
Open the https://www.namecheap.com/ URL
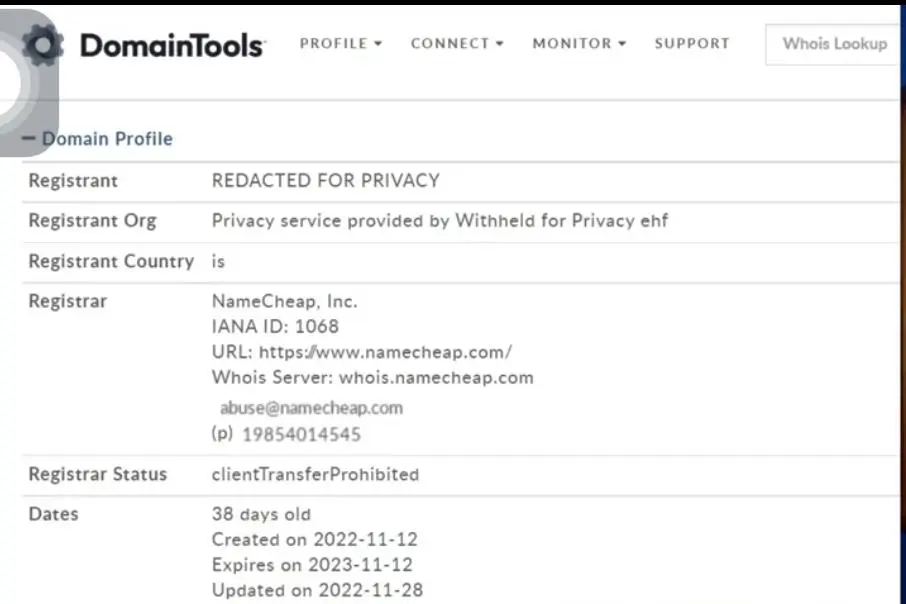[385, 352]
